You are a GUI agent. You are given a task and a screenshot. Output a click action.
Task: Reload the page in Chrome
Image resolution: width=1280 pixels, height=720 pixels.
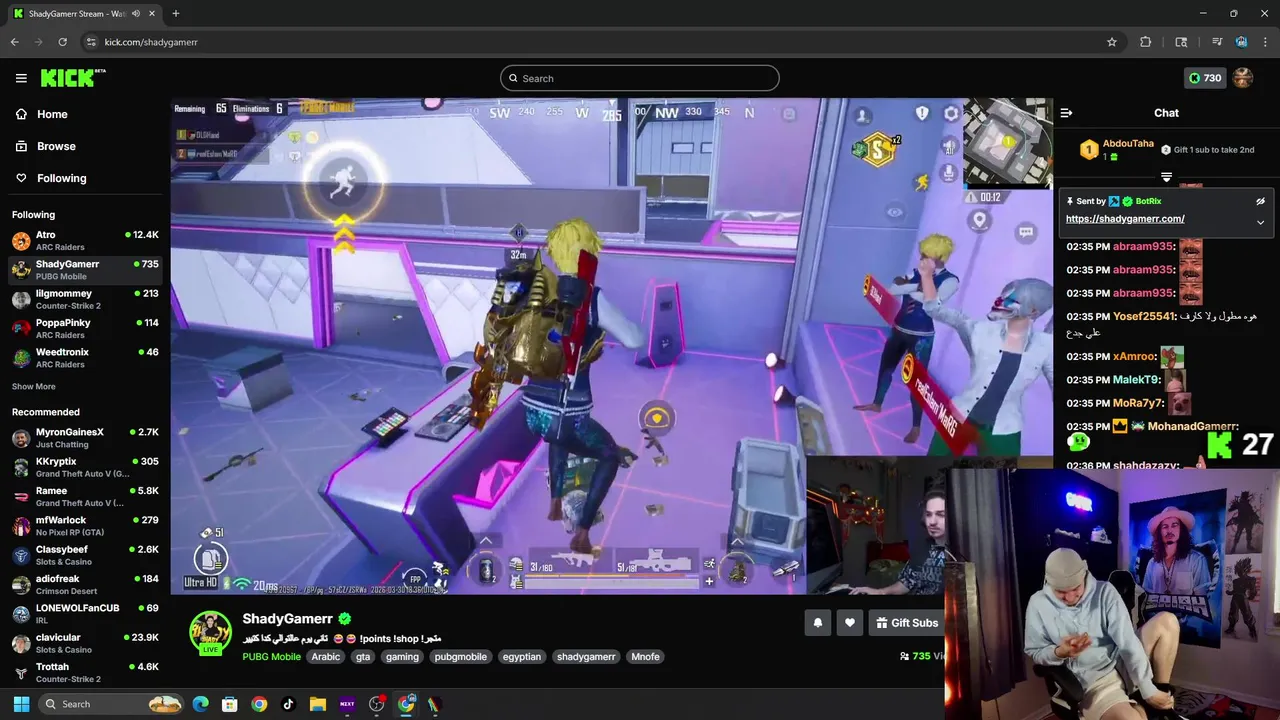pos(62,42)
